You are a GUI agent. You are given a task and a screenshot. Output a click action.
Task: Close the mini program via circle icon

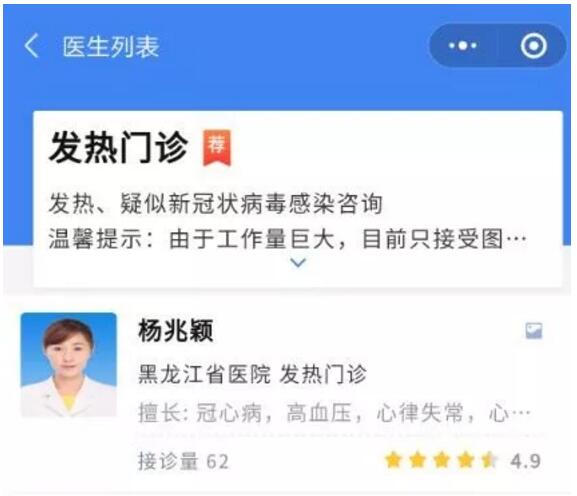coord(534,46)
